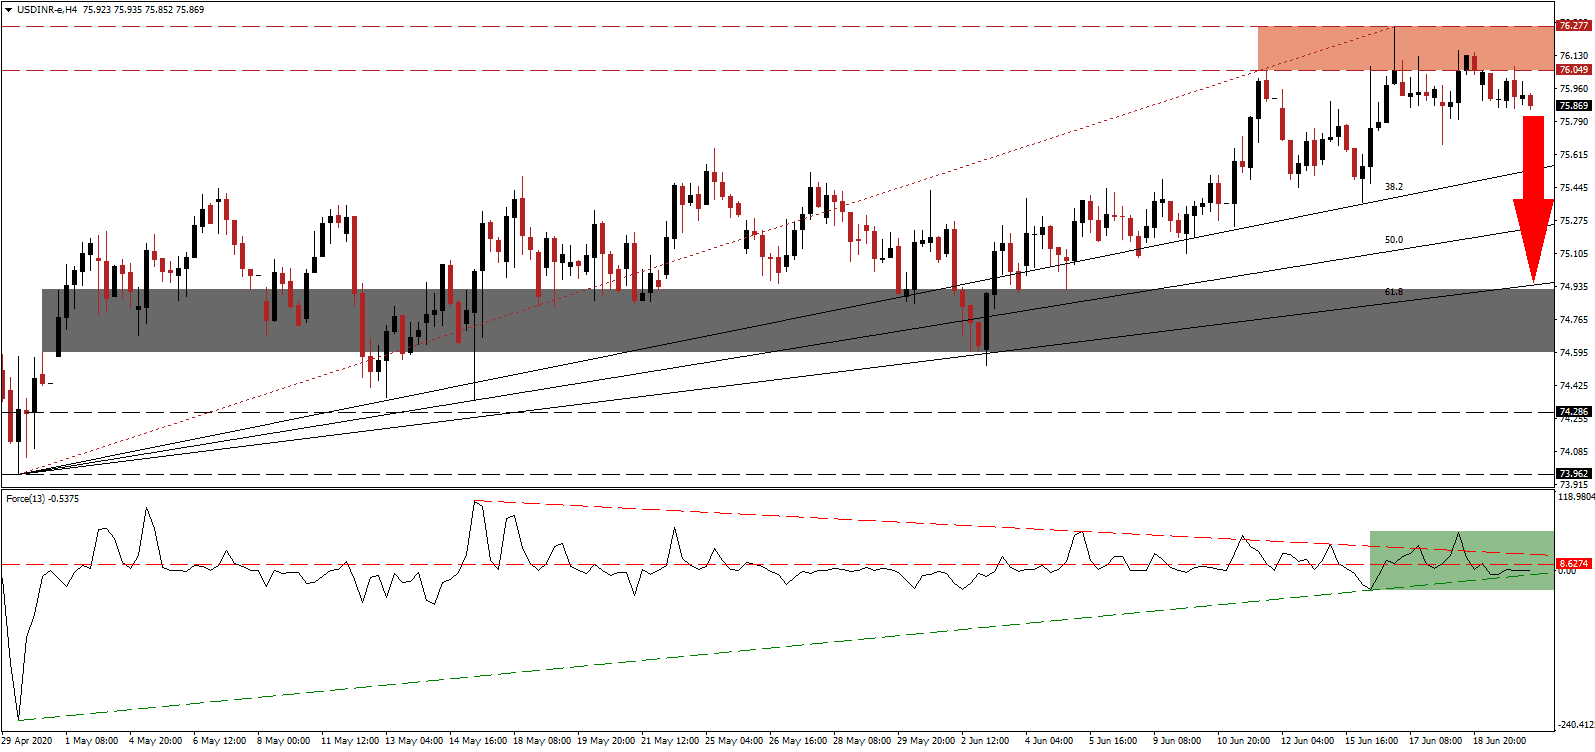Click the Force indicator 8.6274 level label
This screenshot has width=1595, height=752.
coord(1573,564)
